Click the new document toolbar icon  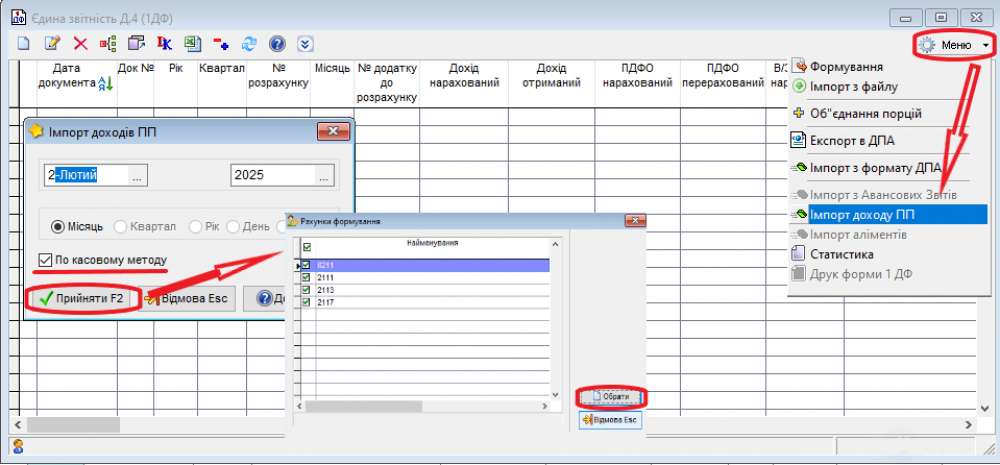pyautogui.click(x=23, y=44)
